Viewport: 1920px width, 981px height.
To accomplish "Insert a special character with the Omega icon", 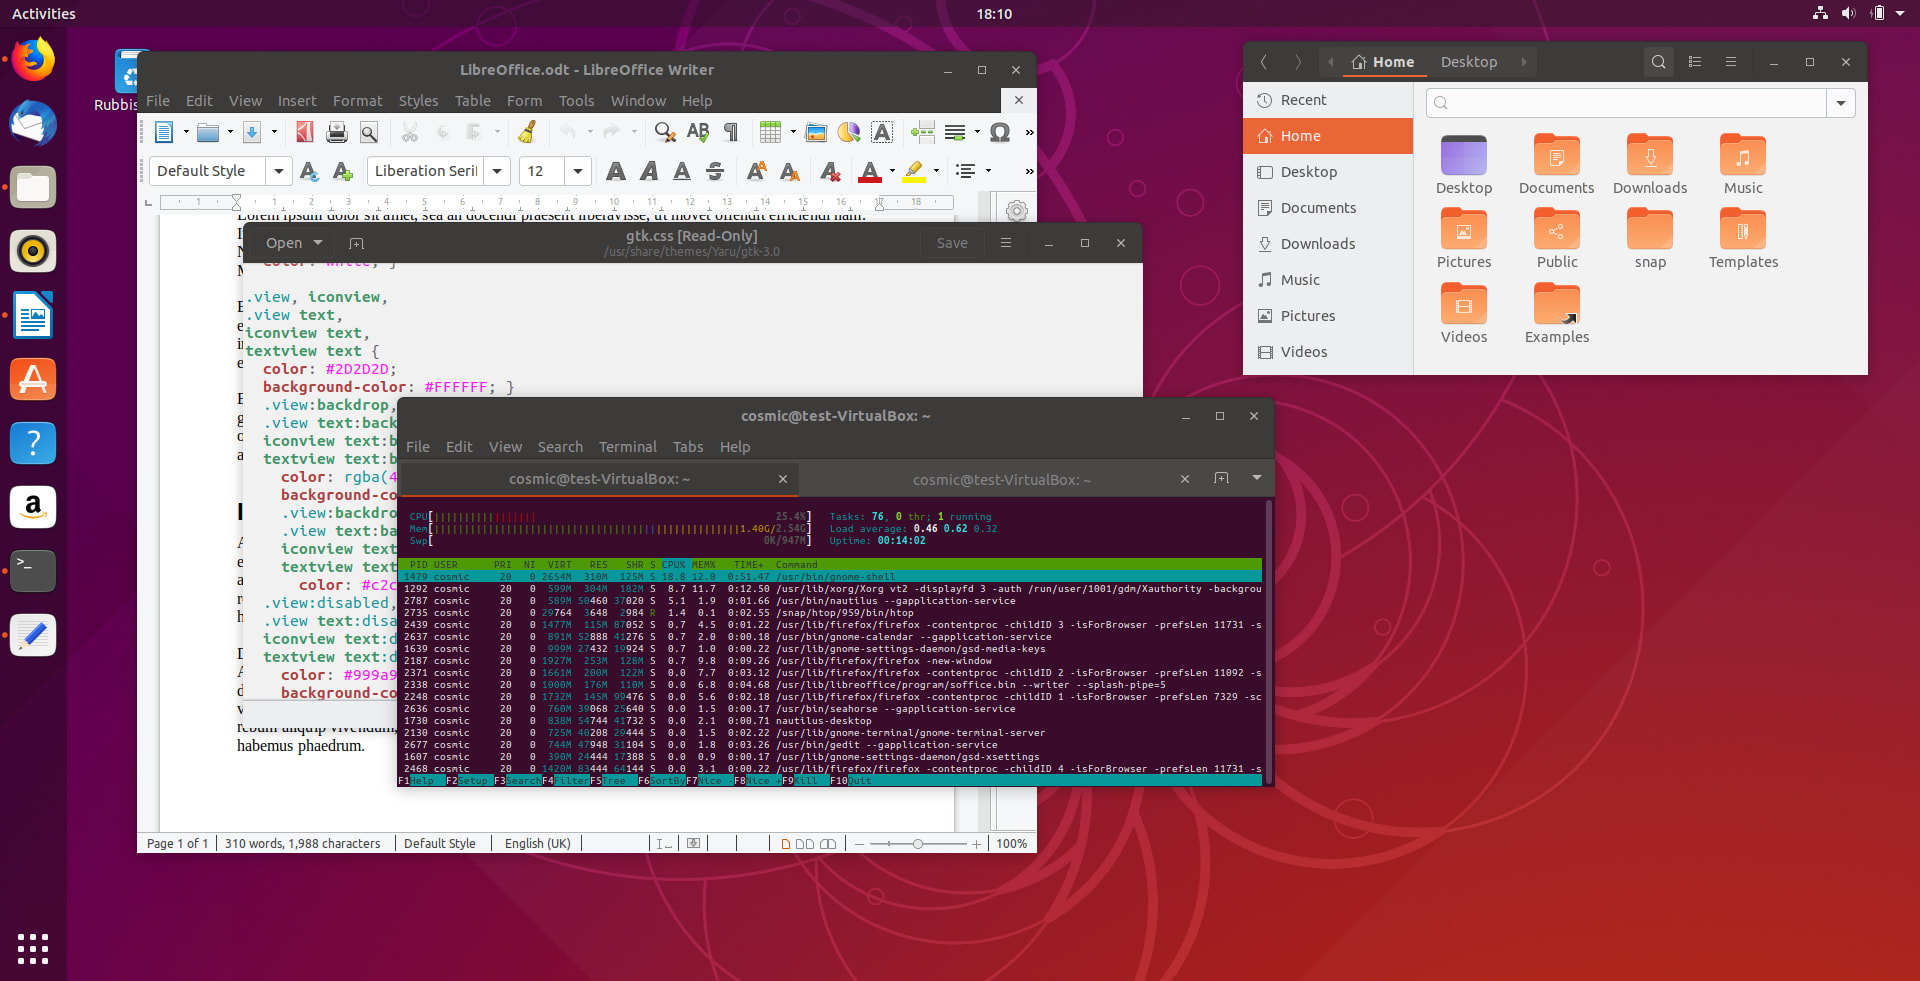I will 999,132.
